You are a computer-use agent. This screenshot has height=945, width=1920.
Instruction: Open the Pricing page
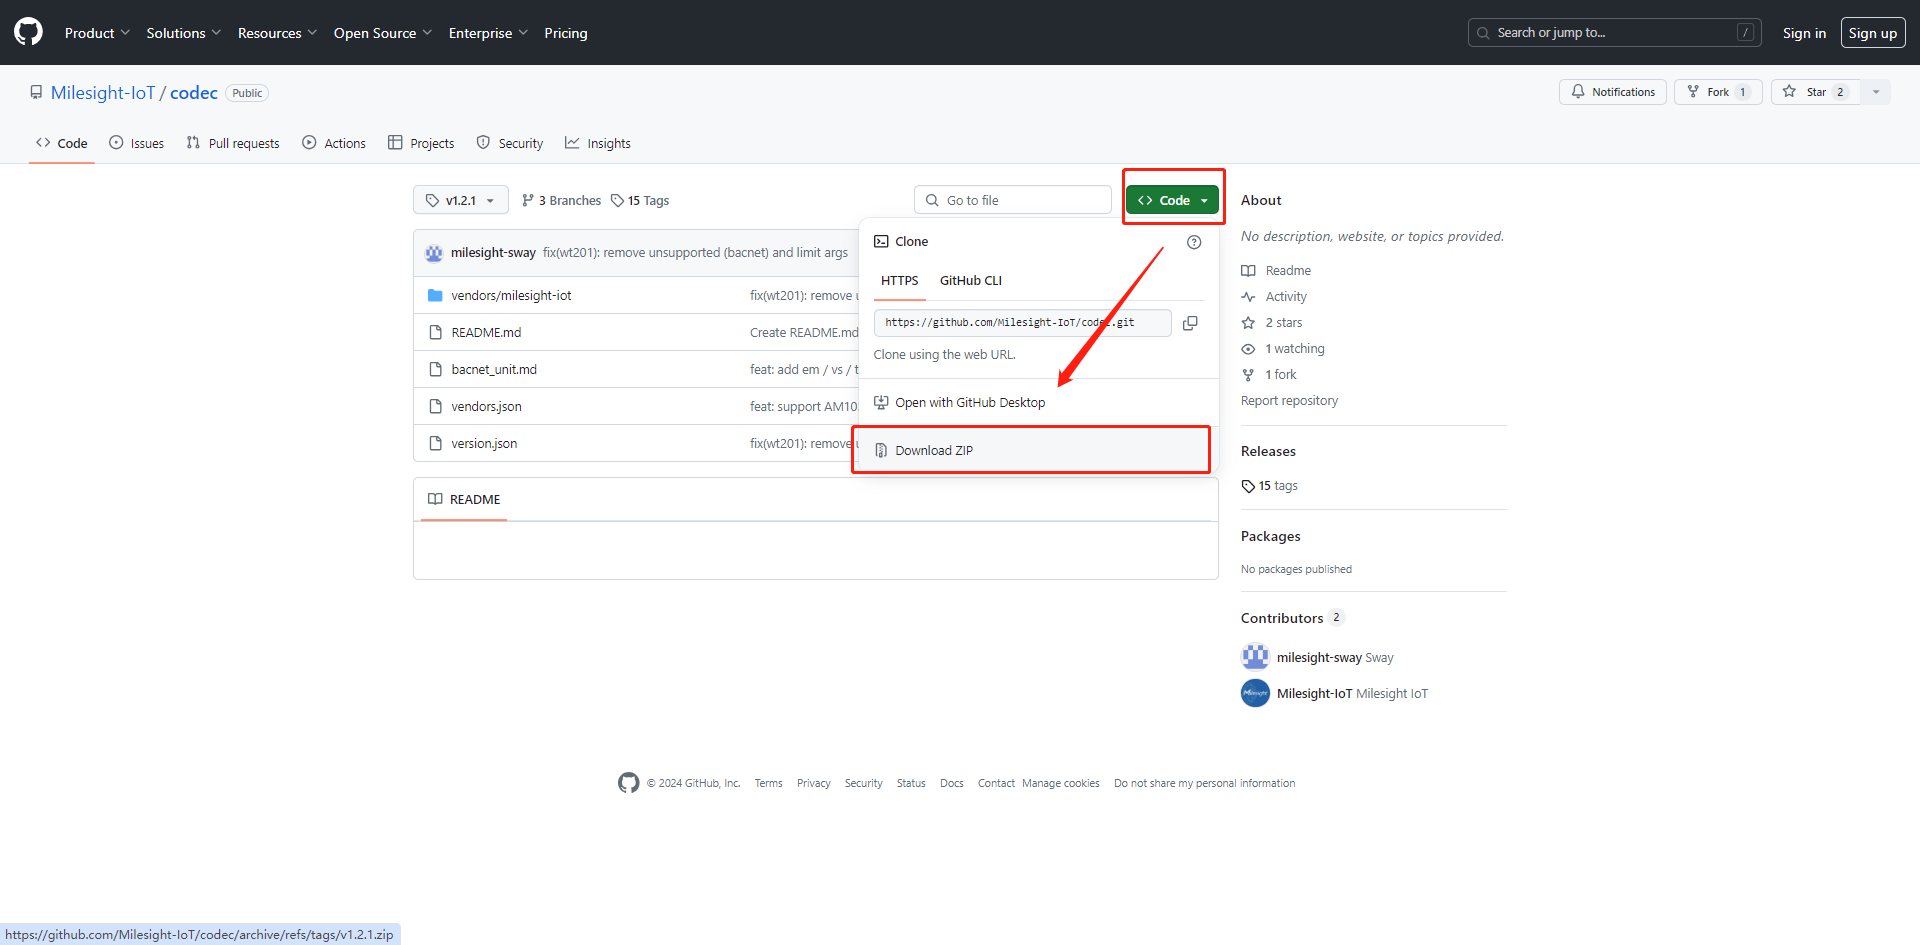pyautogui.click(x=566, y=33)
